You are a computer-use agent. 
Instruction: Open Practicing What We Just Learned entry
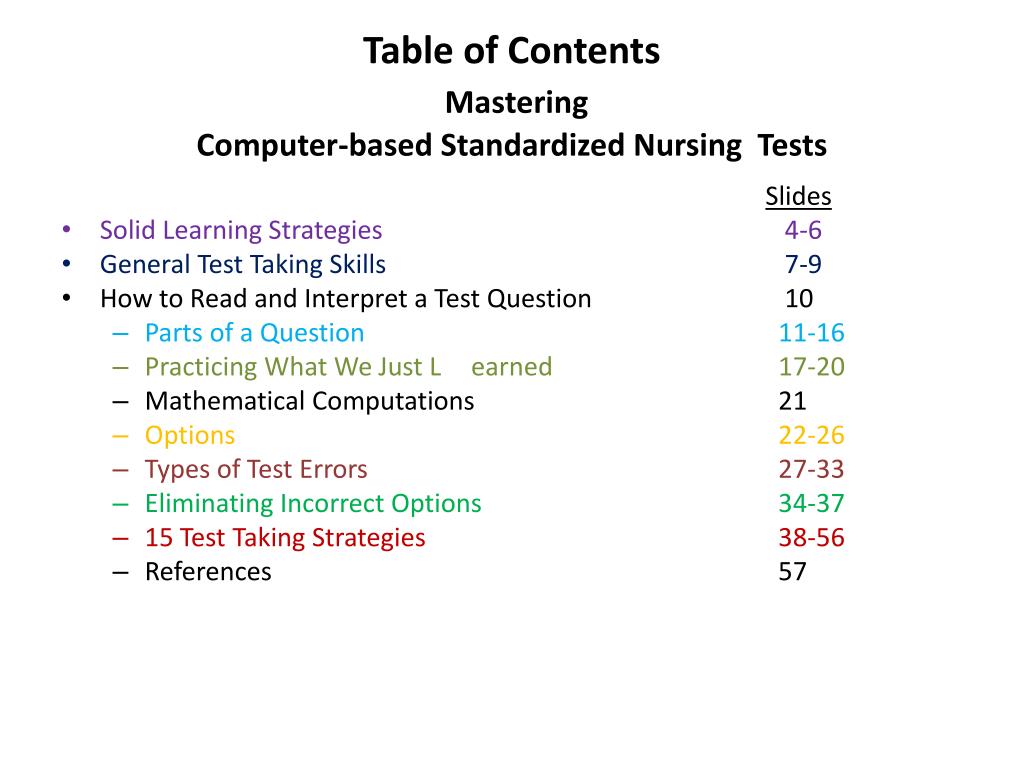click(x=349, y=367)
